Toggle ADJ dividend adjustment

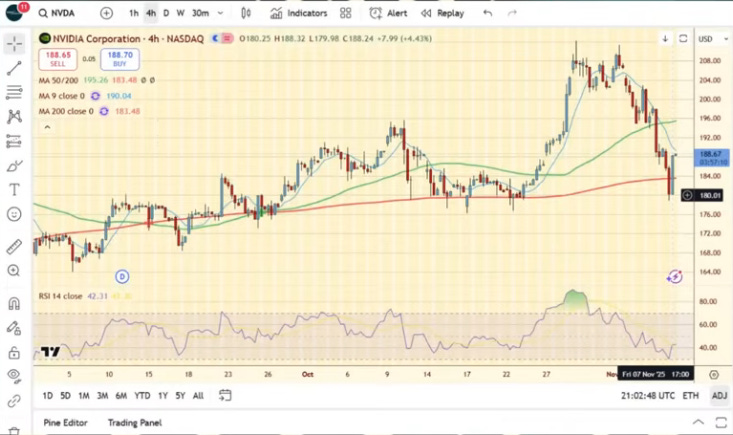pyautogui.click(x=719, y=396)
